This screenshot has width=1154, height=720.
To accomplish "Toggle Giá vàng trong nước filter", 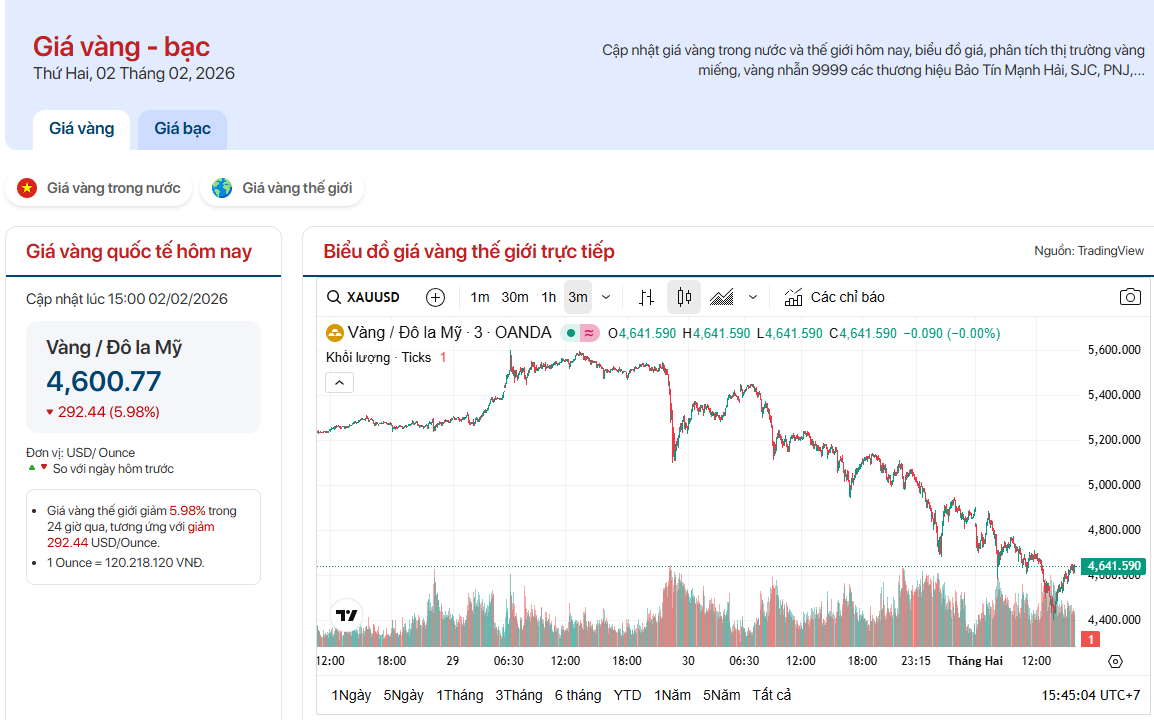I will [99, 188].
